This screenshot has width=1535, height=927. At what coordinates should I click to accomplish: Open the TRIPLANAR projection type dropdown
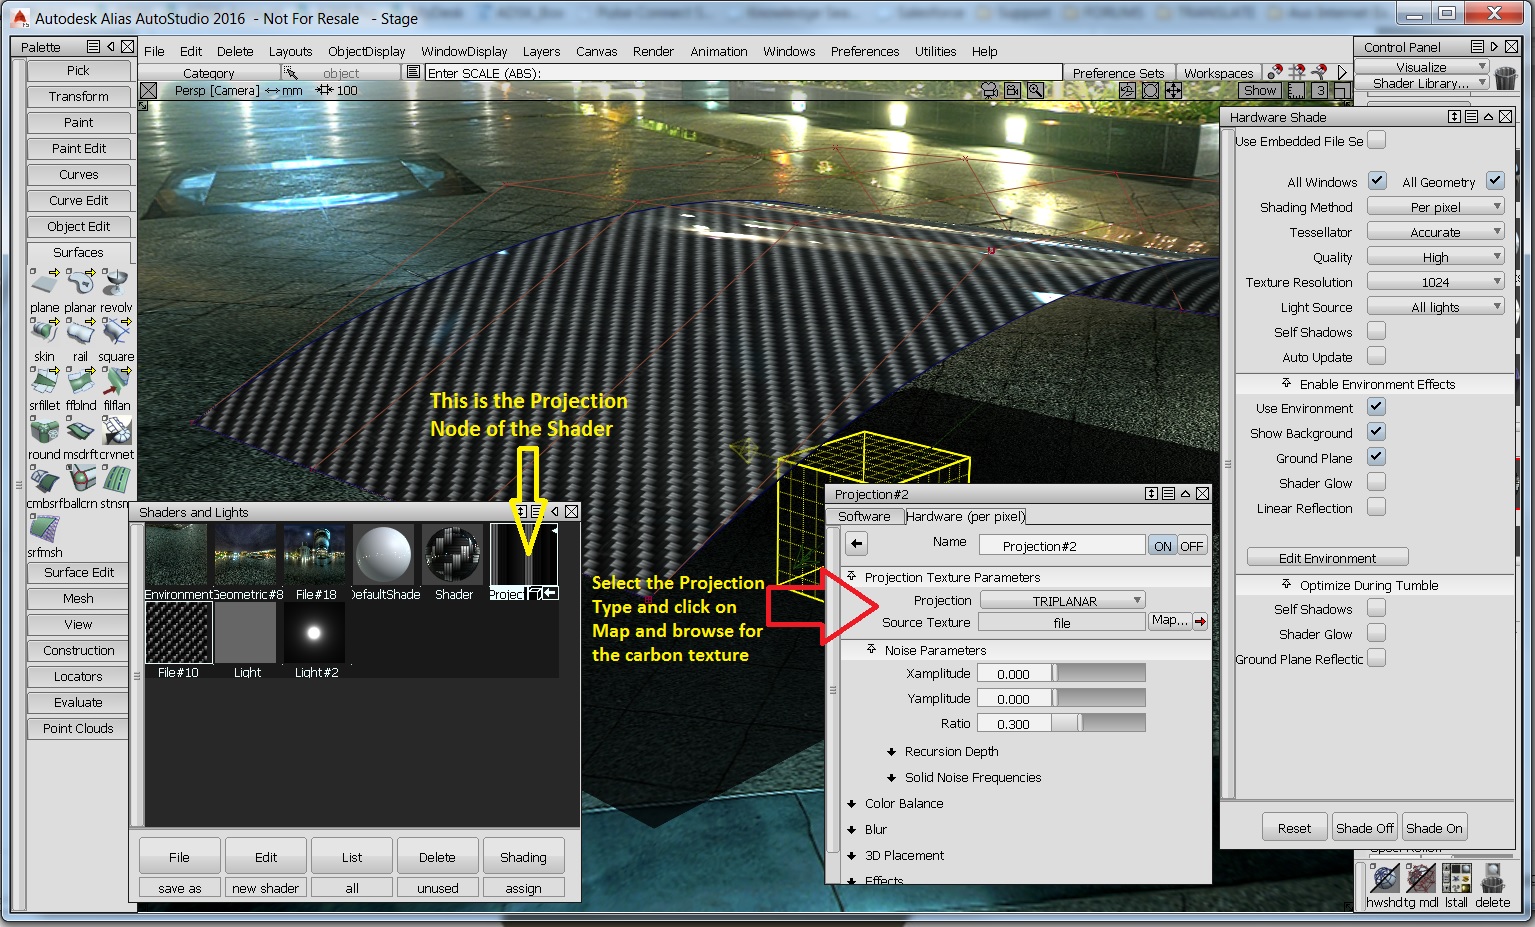[x=1063, y=600]
